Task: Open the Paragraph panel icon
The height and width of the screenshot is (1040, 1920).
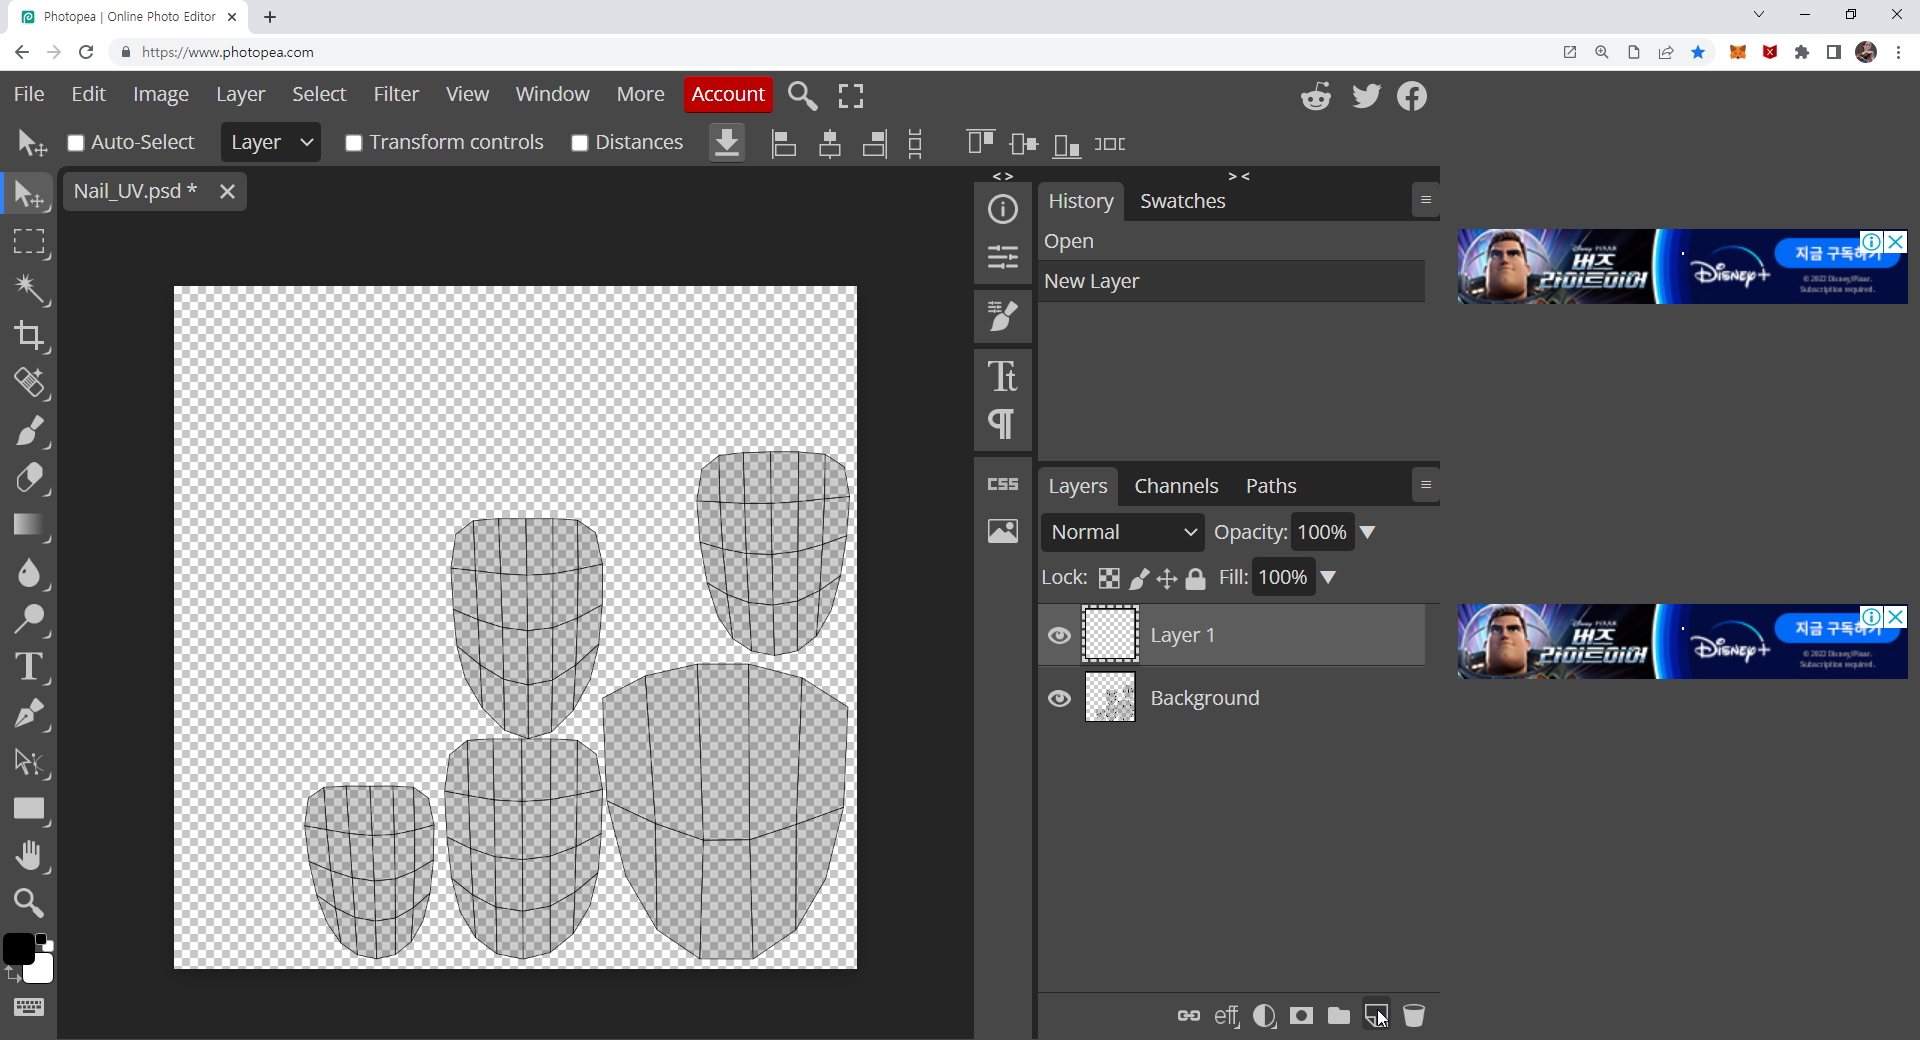Action: click(x=1003, y=424)
